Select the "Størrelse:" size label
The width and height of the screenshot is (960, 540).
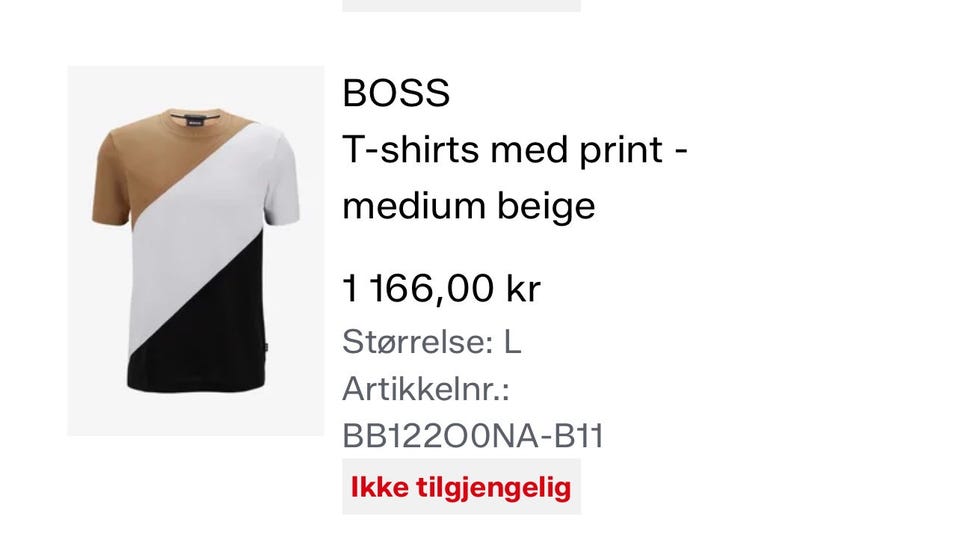tap(418, 341)
